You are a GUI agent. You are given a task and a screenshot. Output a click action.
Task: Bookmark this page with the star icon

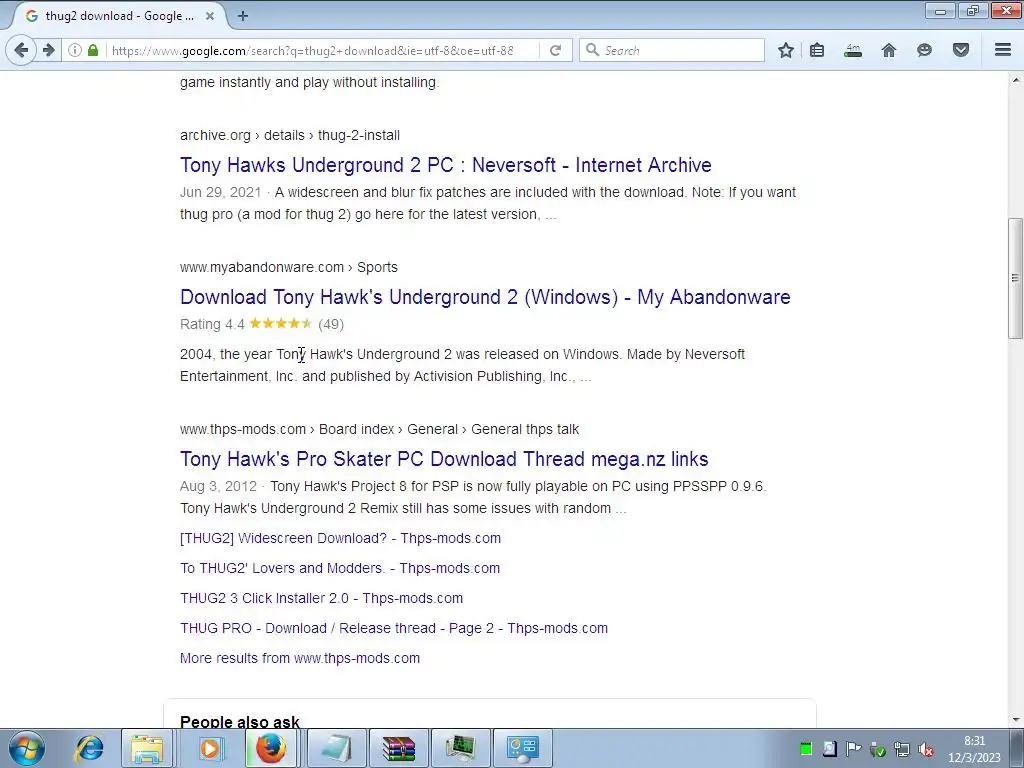[786, 50]
